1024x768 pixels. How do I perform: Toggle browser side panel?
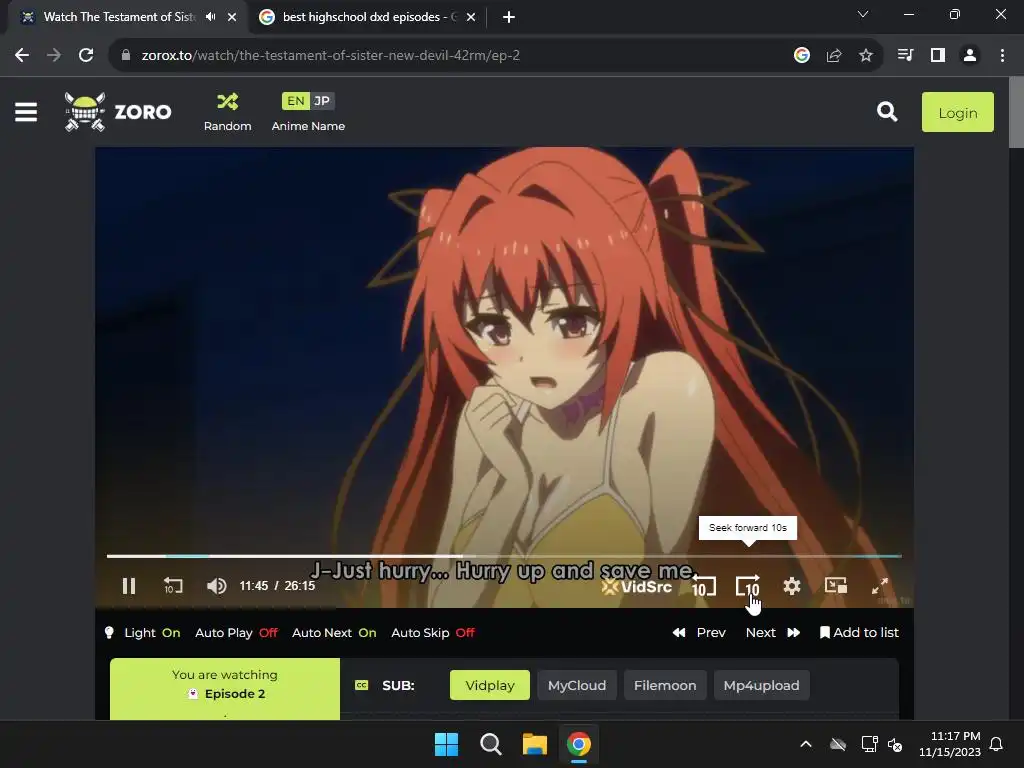click(x=938, y=56)
